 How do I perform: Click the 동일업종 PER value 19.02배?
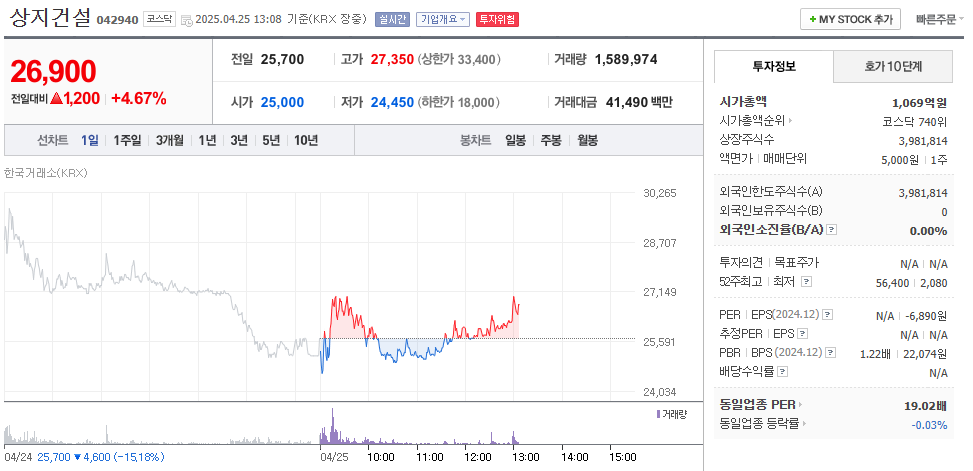(926, 406)
